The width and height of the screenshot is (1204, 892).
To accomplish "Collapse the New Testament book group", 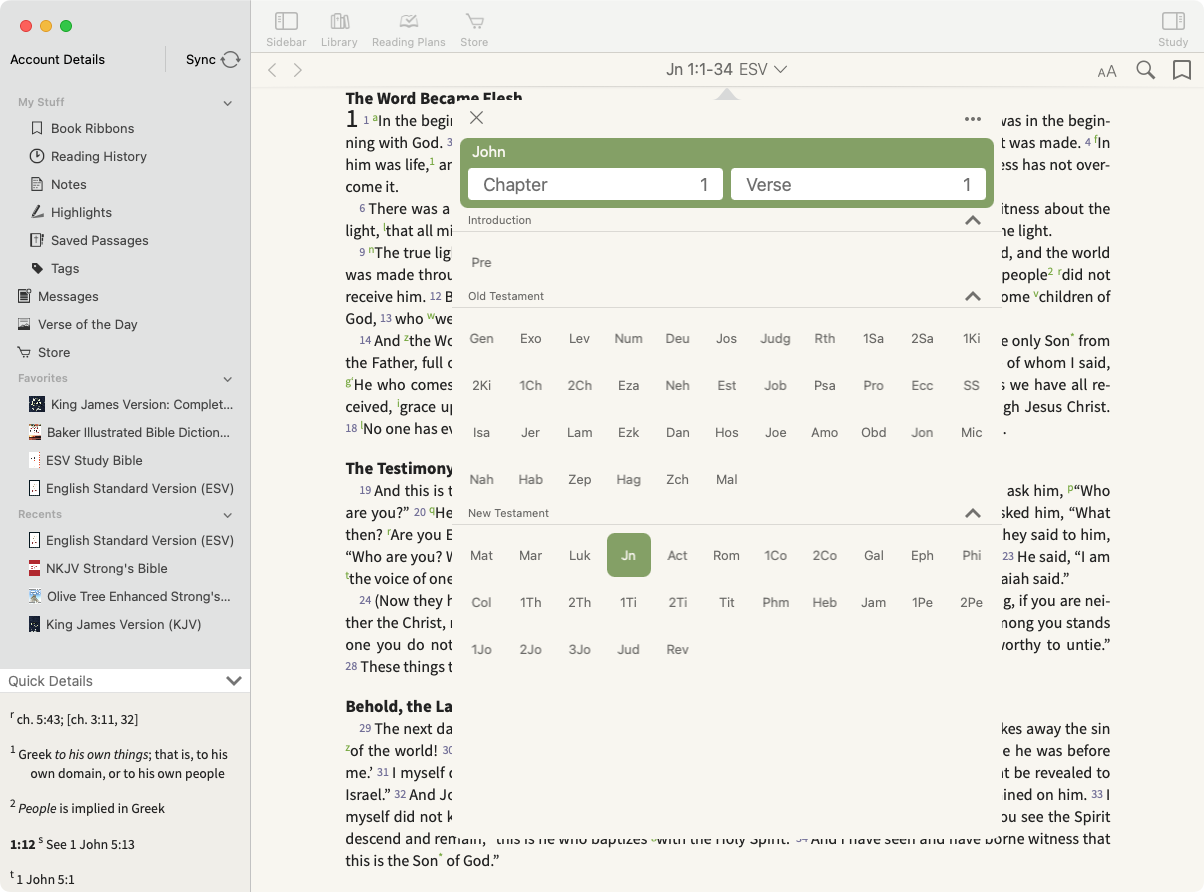I will pyautogui.click(x=972, y=513).
